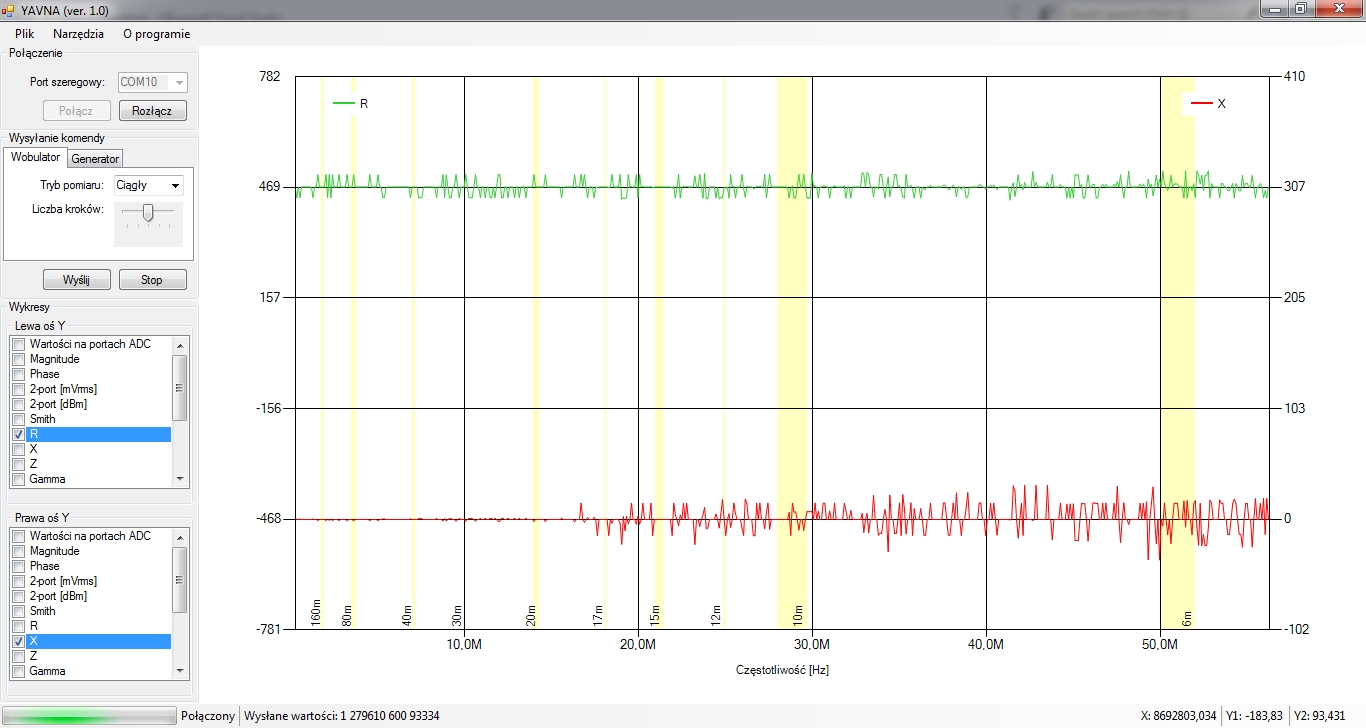
Task: Click the green R legend line marker
Action: click(x=343, y=103)
